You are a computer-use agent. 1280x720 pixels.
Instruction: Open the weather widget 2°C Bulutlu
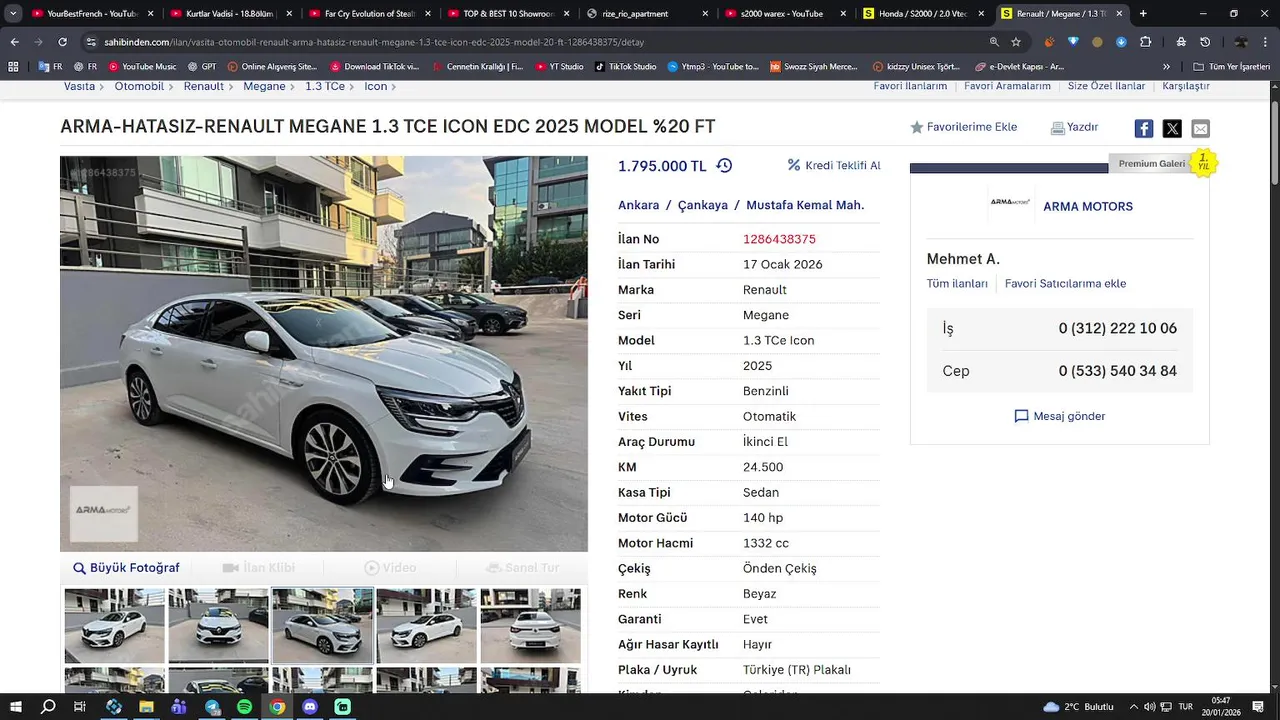click(x=1078, y=707)
